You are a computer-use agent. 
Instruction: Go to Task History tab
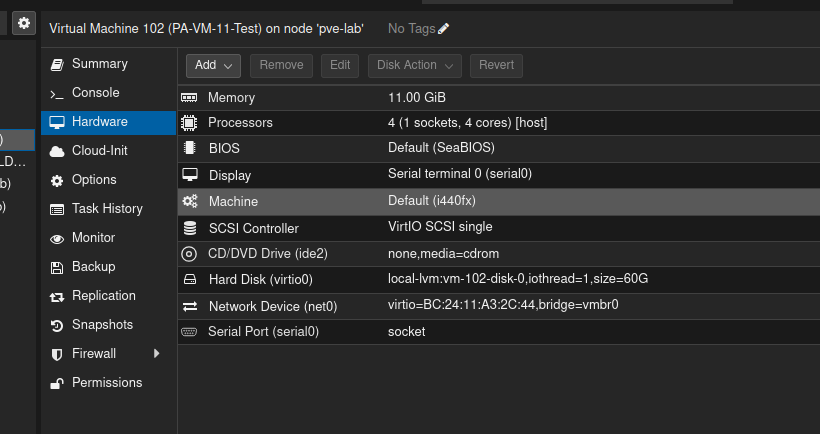click(x=108, y=209)
